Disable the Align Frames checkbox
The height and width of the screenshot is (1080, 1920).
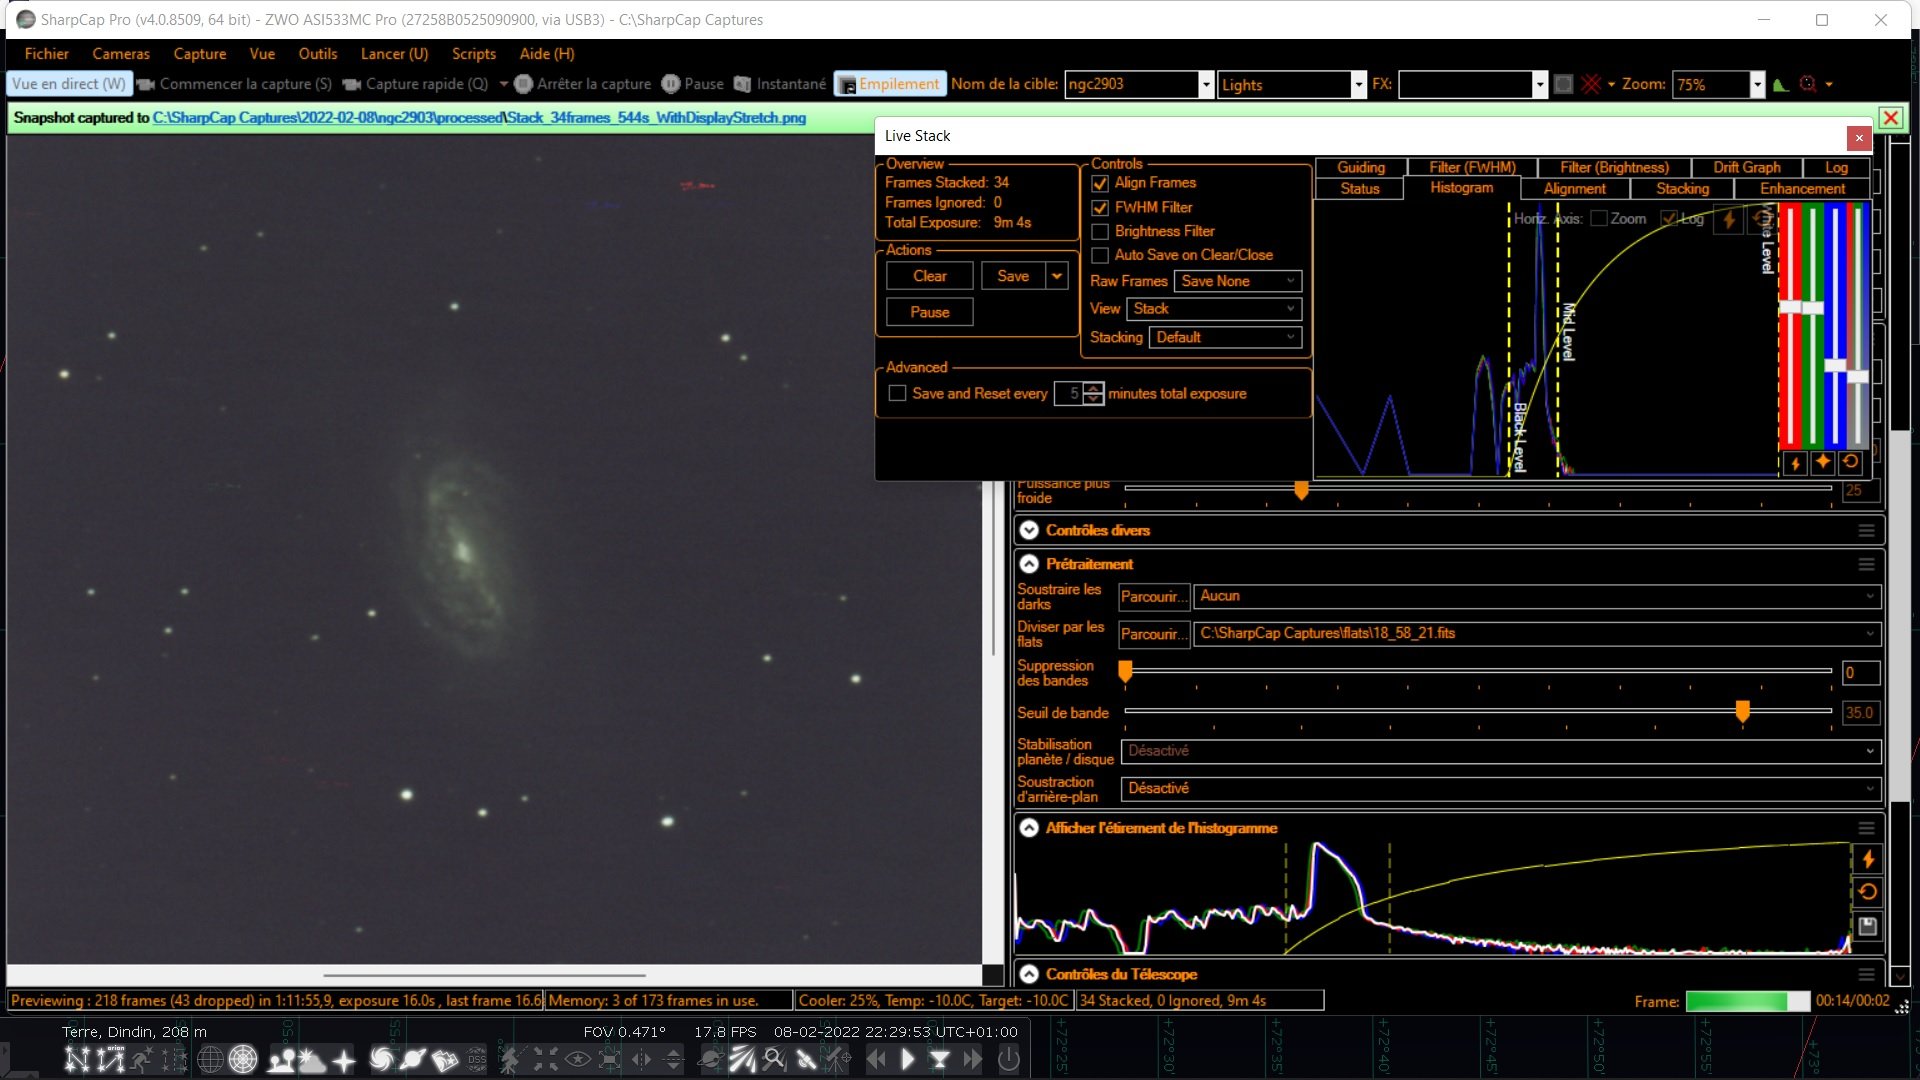(1100, 183)
